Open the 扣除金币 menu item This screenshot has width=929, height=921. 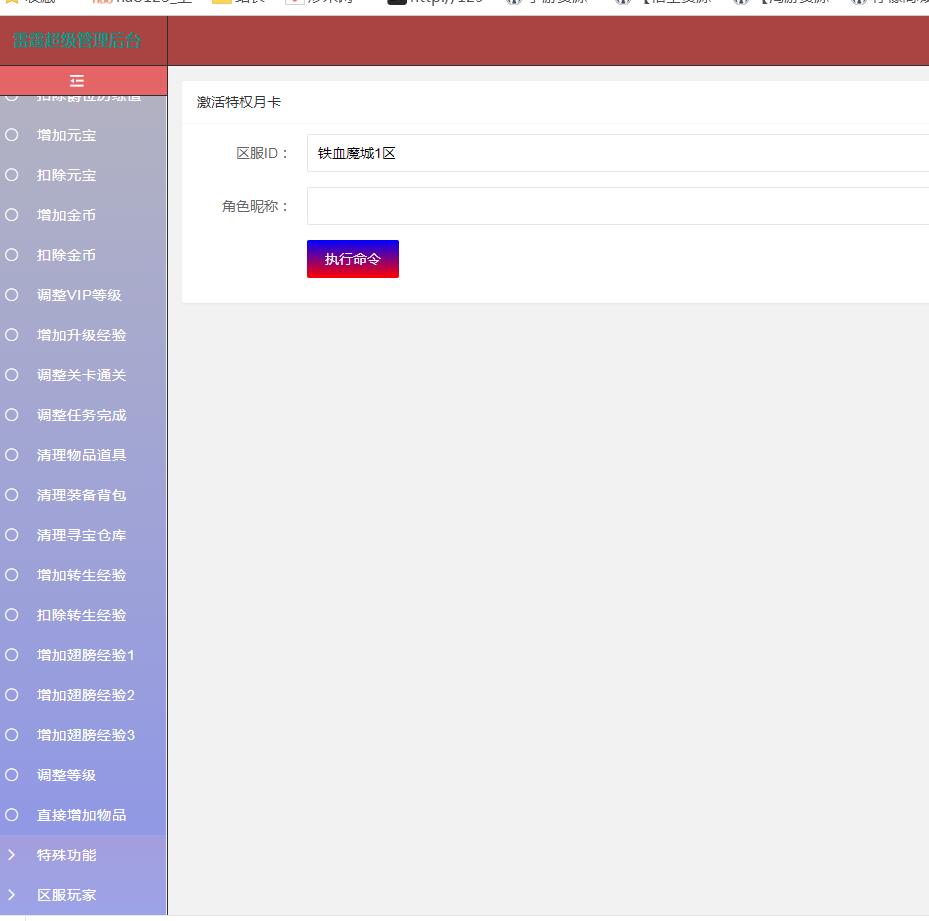pyautogui.click(x=67, y=255)
